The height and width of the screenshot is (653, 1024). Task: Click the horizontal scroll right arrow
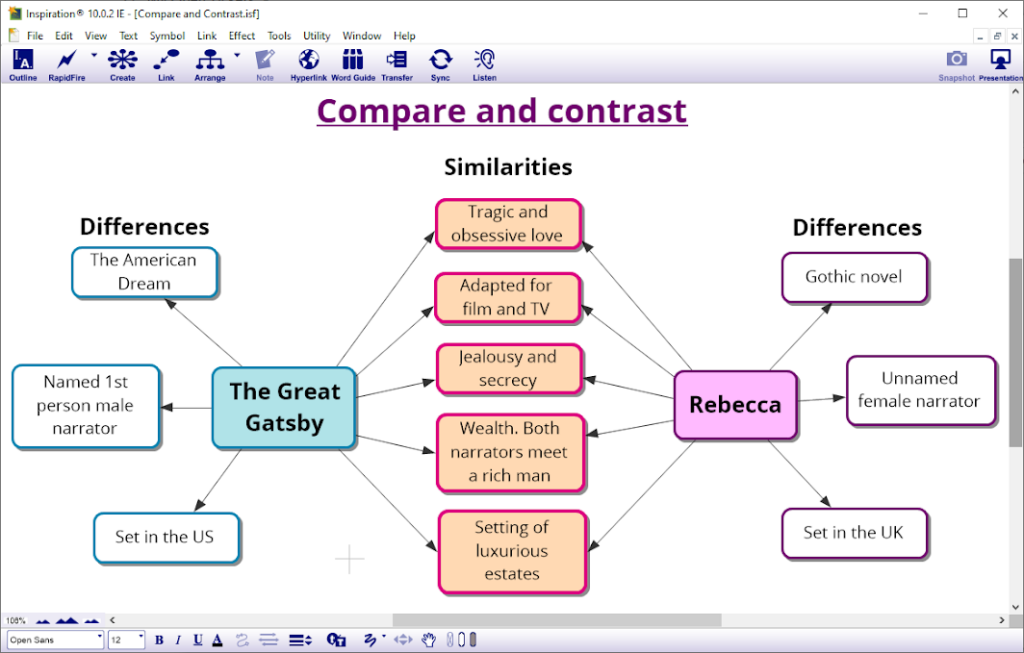coord(1002,620)
